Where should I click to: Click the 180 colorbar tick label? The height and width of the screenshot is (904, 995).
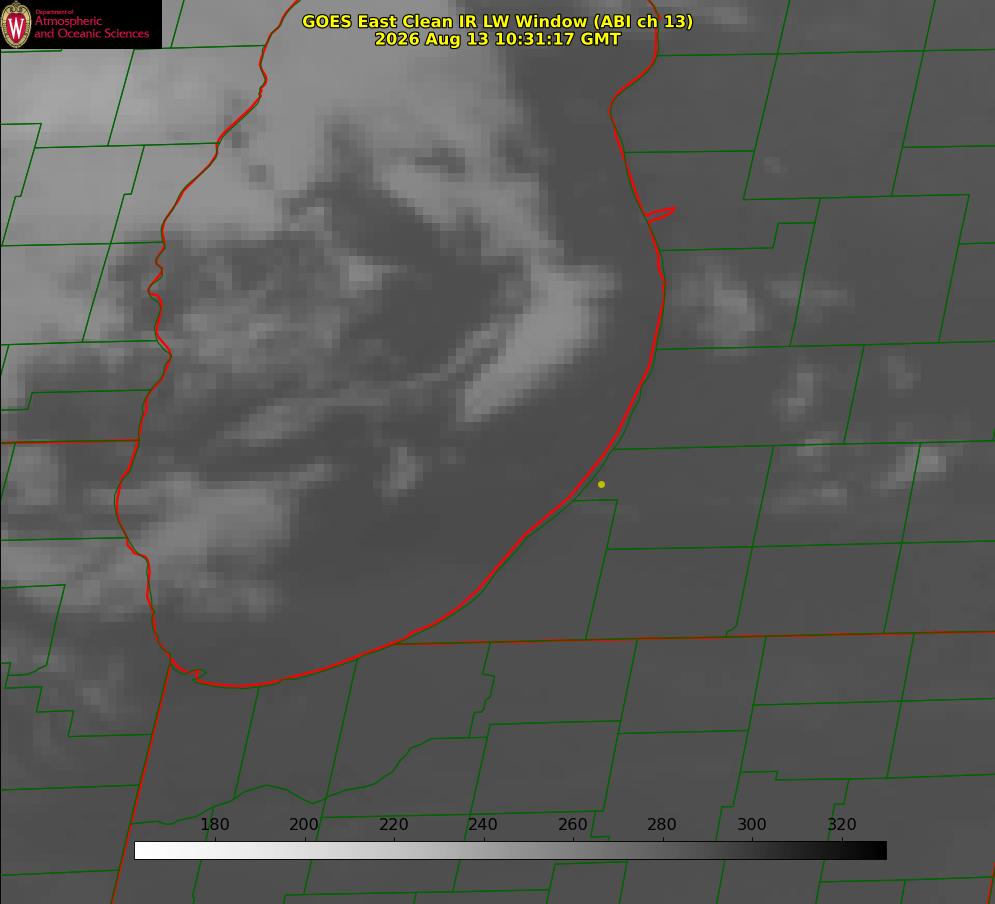[x=214, y=824]
